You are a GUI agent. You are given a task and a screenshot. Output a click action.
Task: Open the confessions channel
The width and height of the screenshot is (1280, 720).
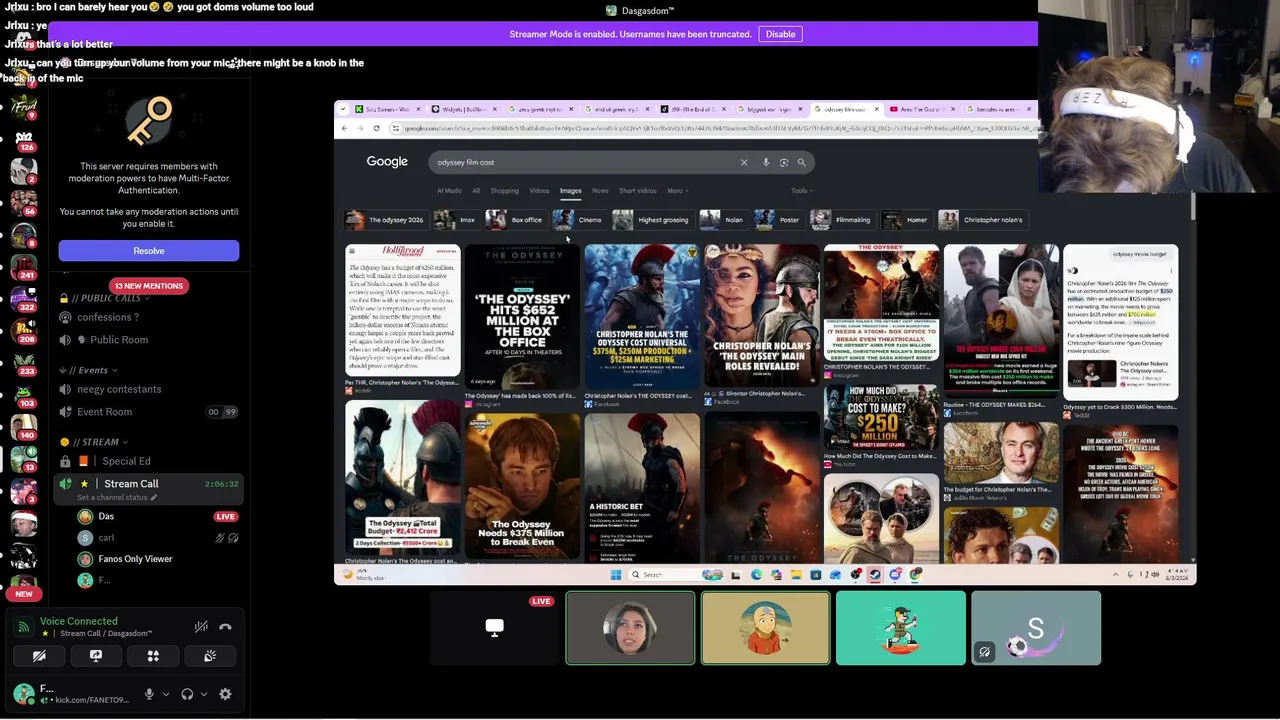point(108,317)
